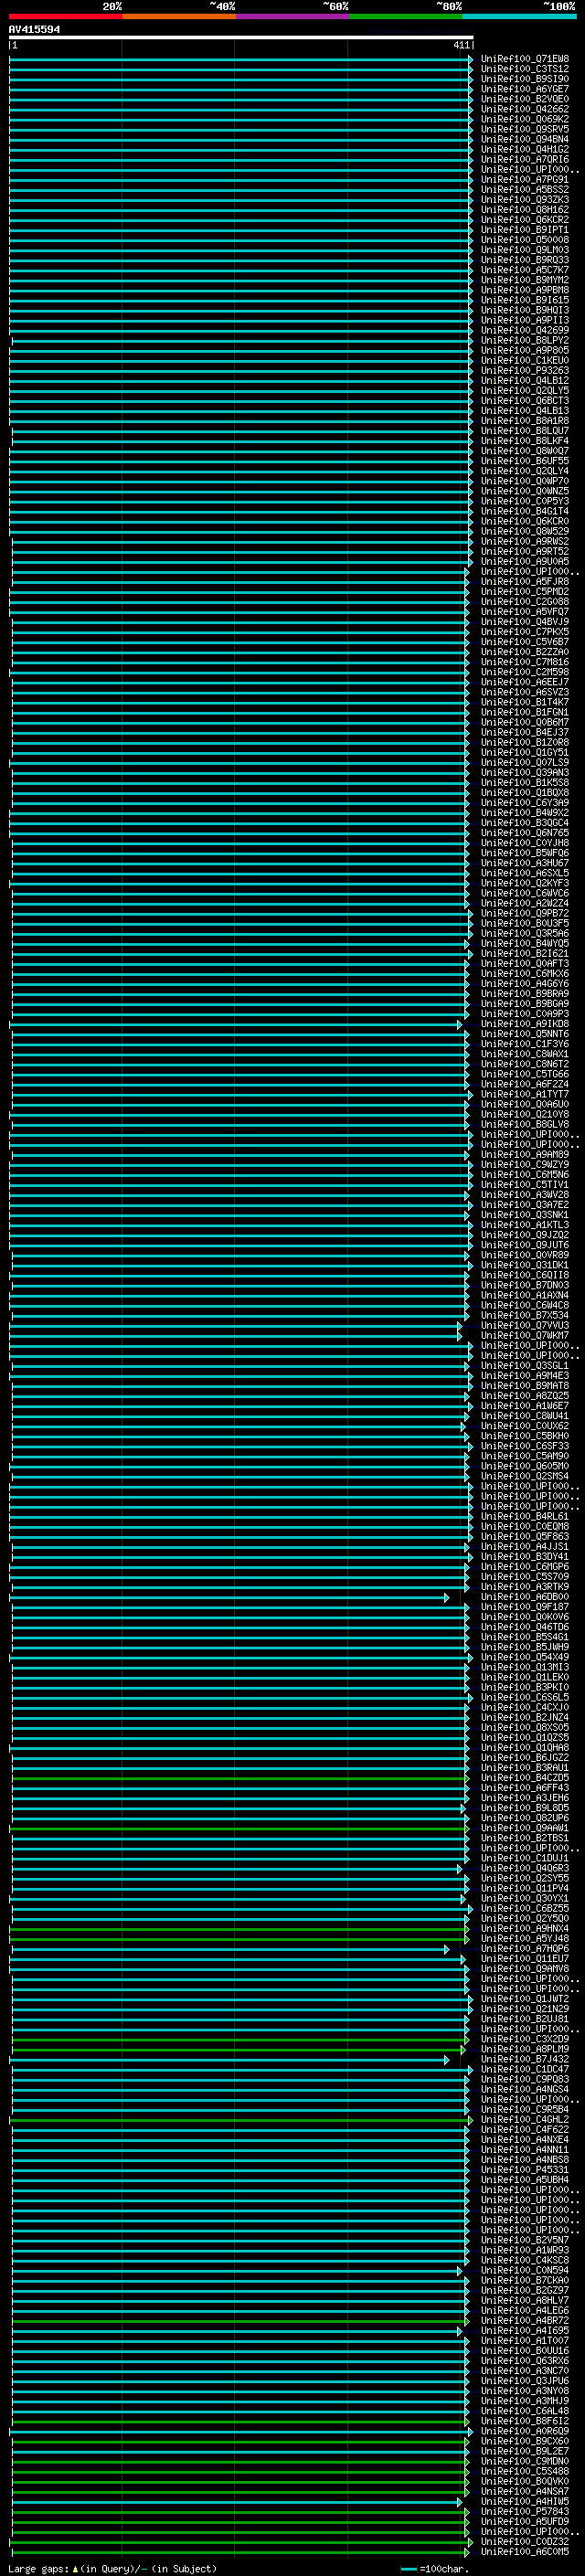The height and width of the screenshot is (2576, 585).
Task: Select the UniRef100_A8ZQ25 label
Action: (525, 1396)
